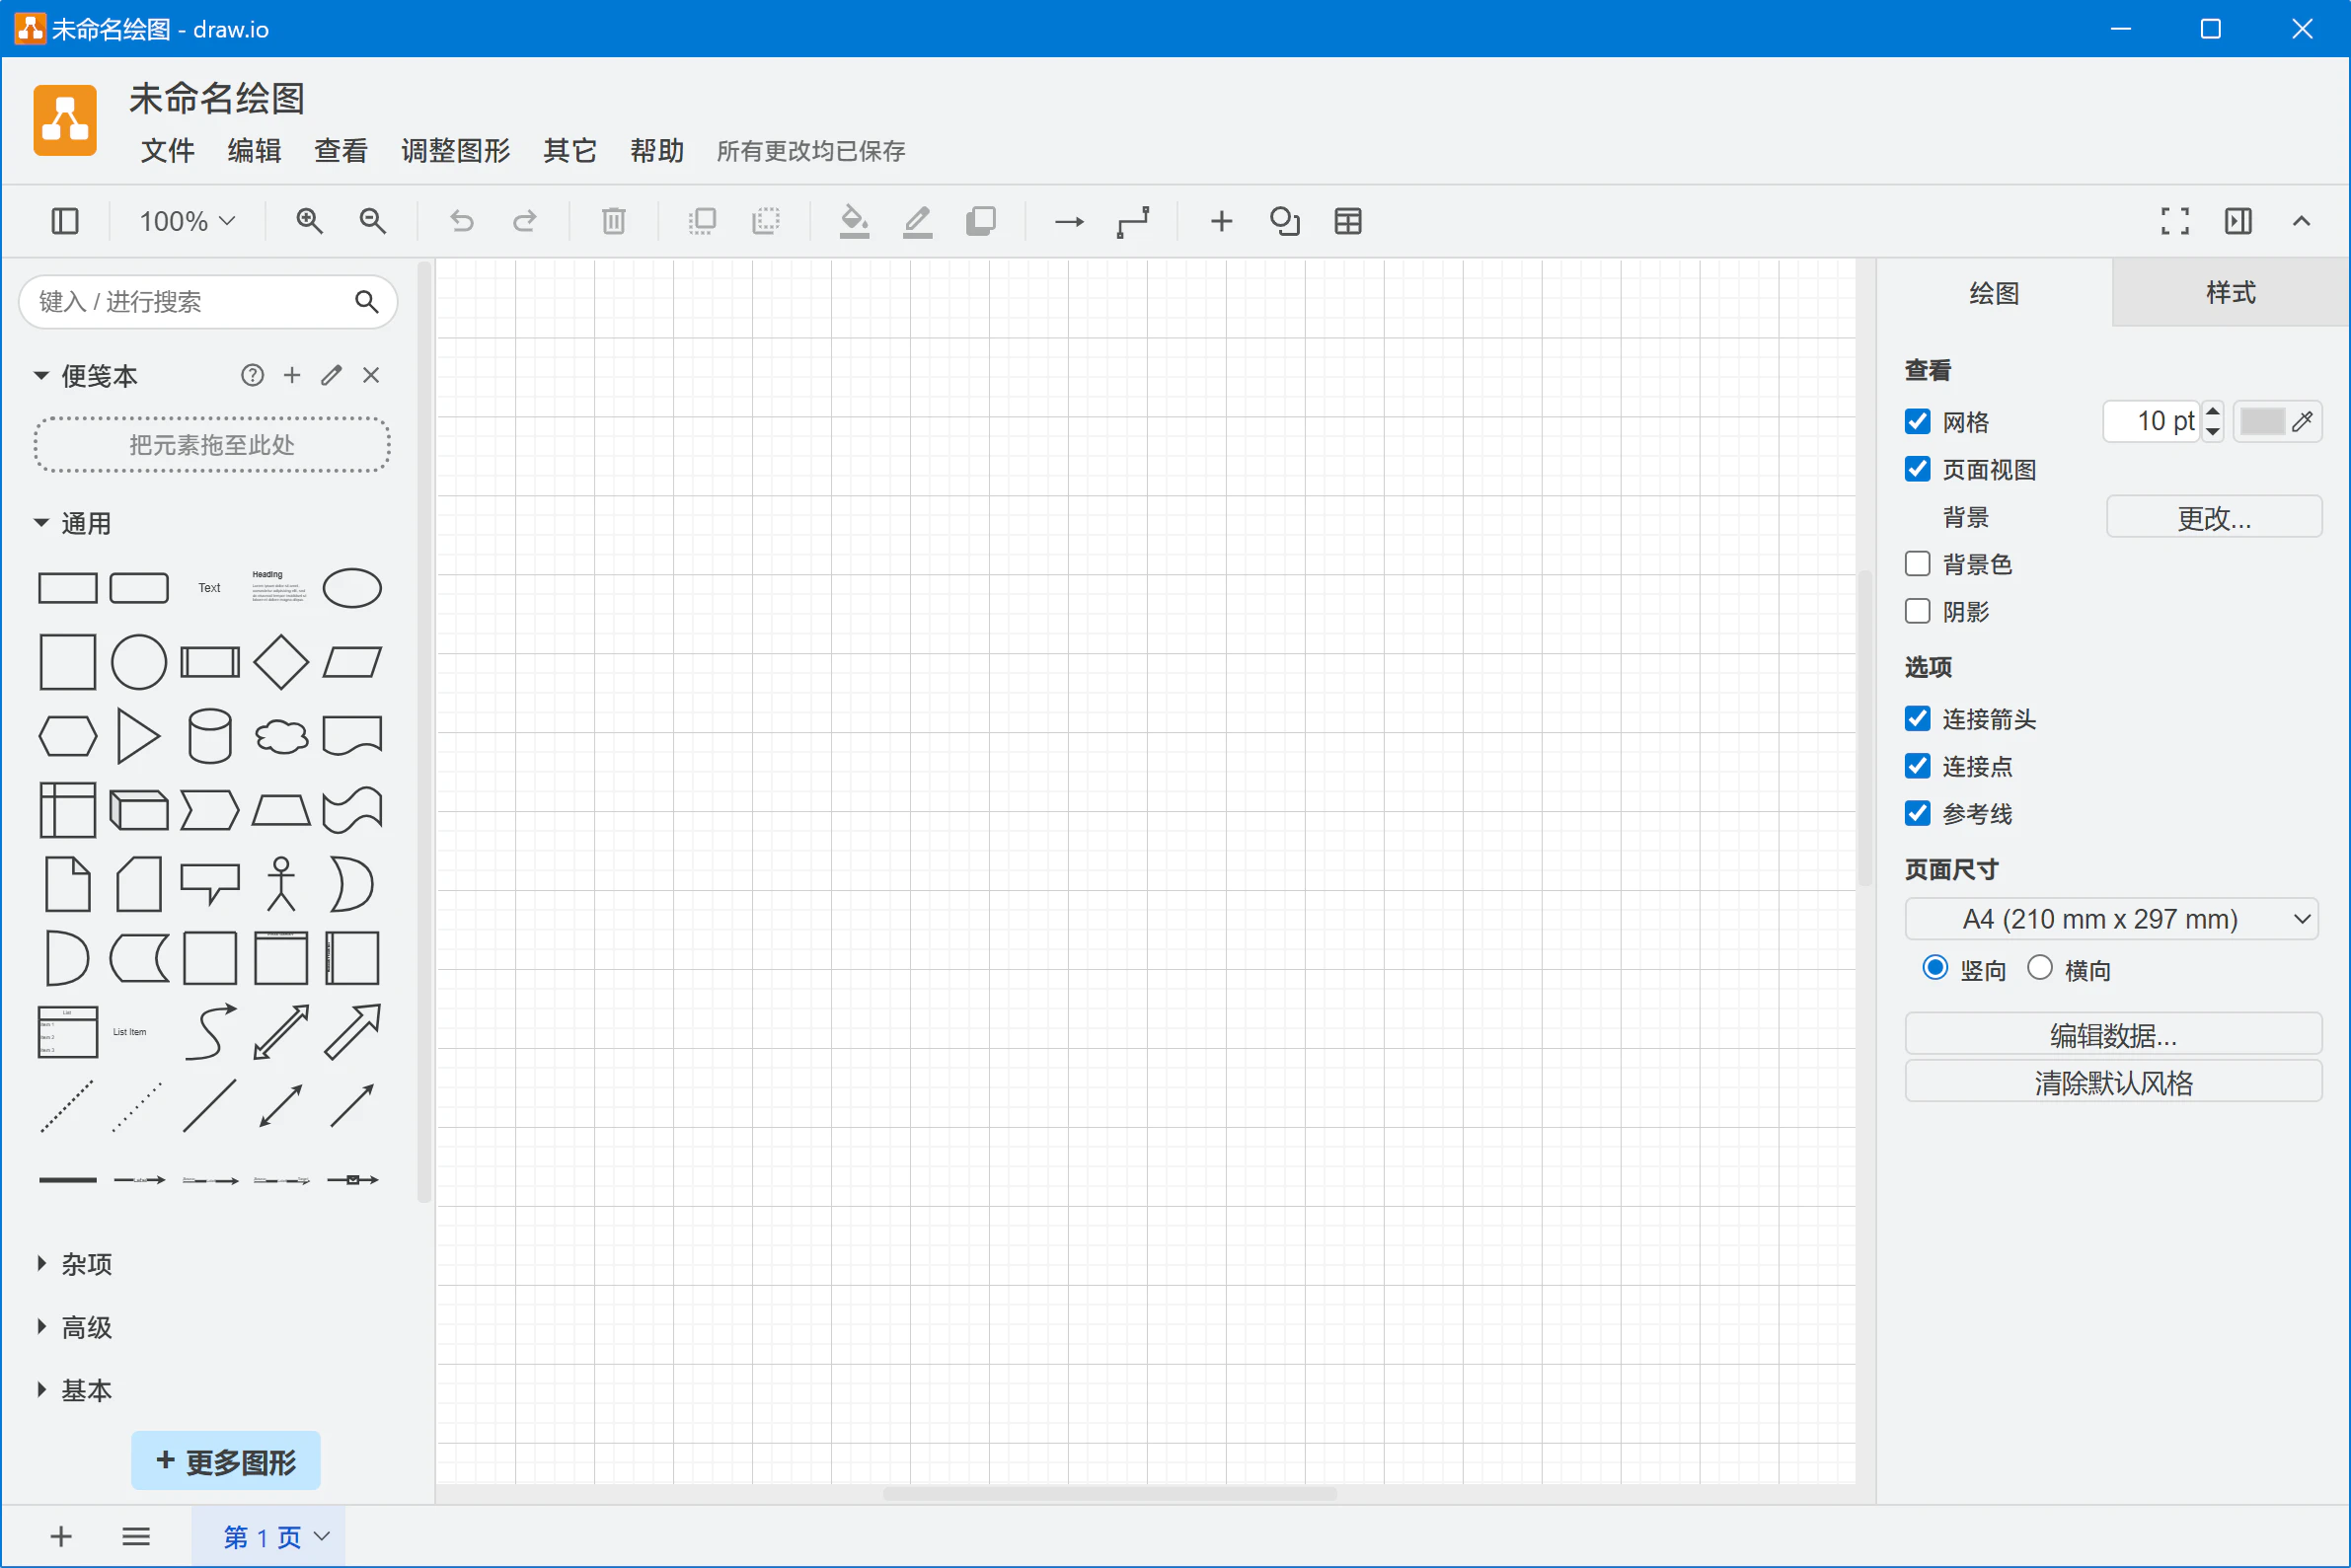
Task: Open the 100% zoom level dropdown
Action: point(184,221)
